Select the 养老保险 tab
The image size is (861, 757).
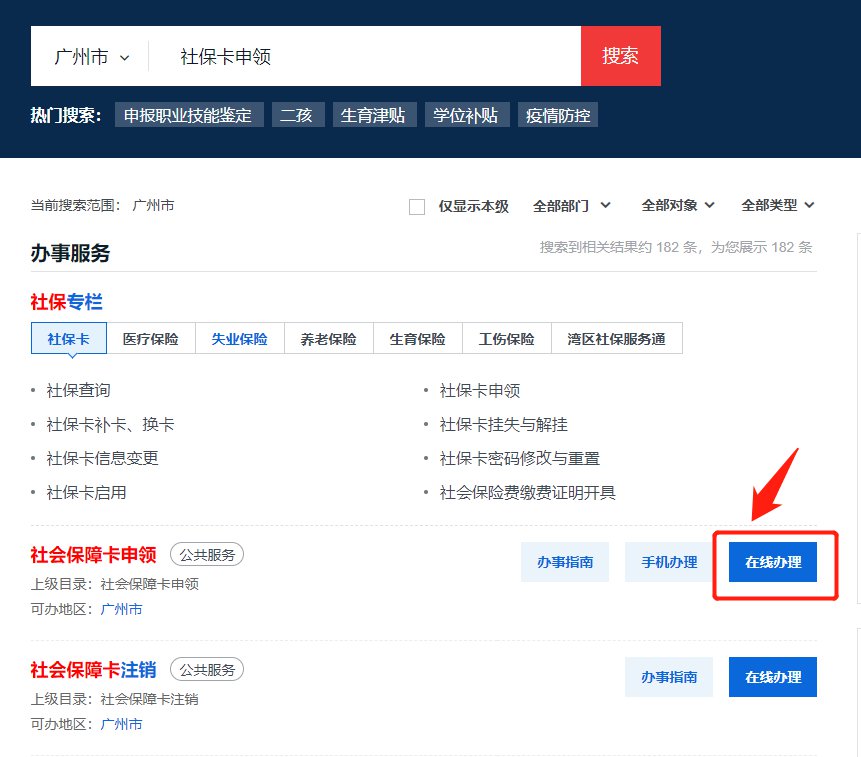click(x=328, y=339)
